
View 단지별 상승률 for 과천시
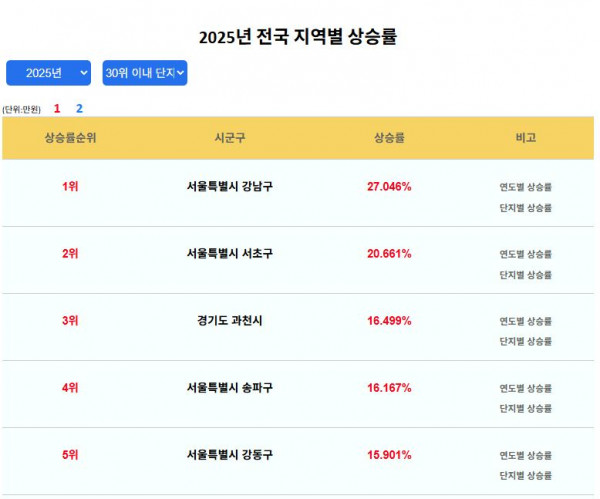(x=525, y=341)
